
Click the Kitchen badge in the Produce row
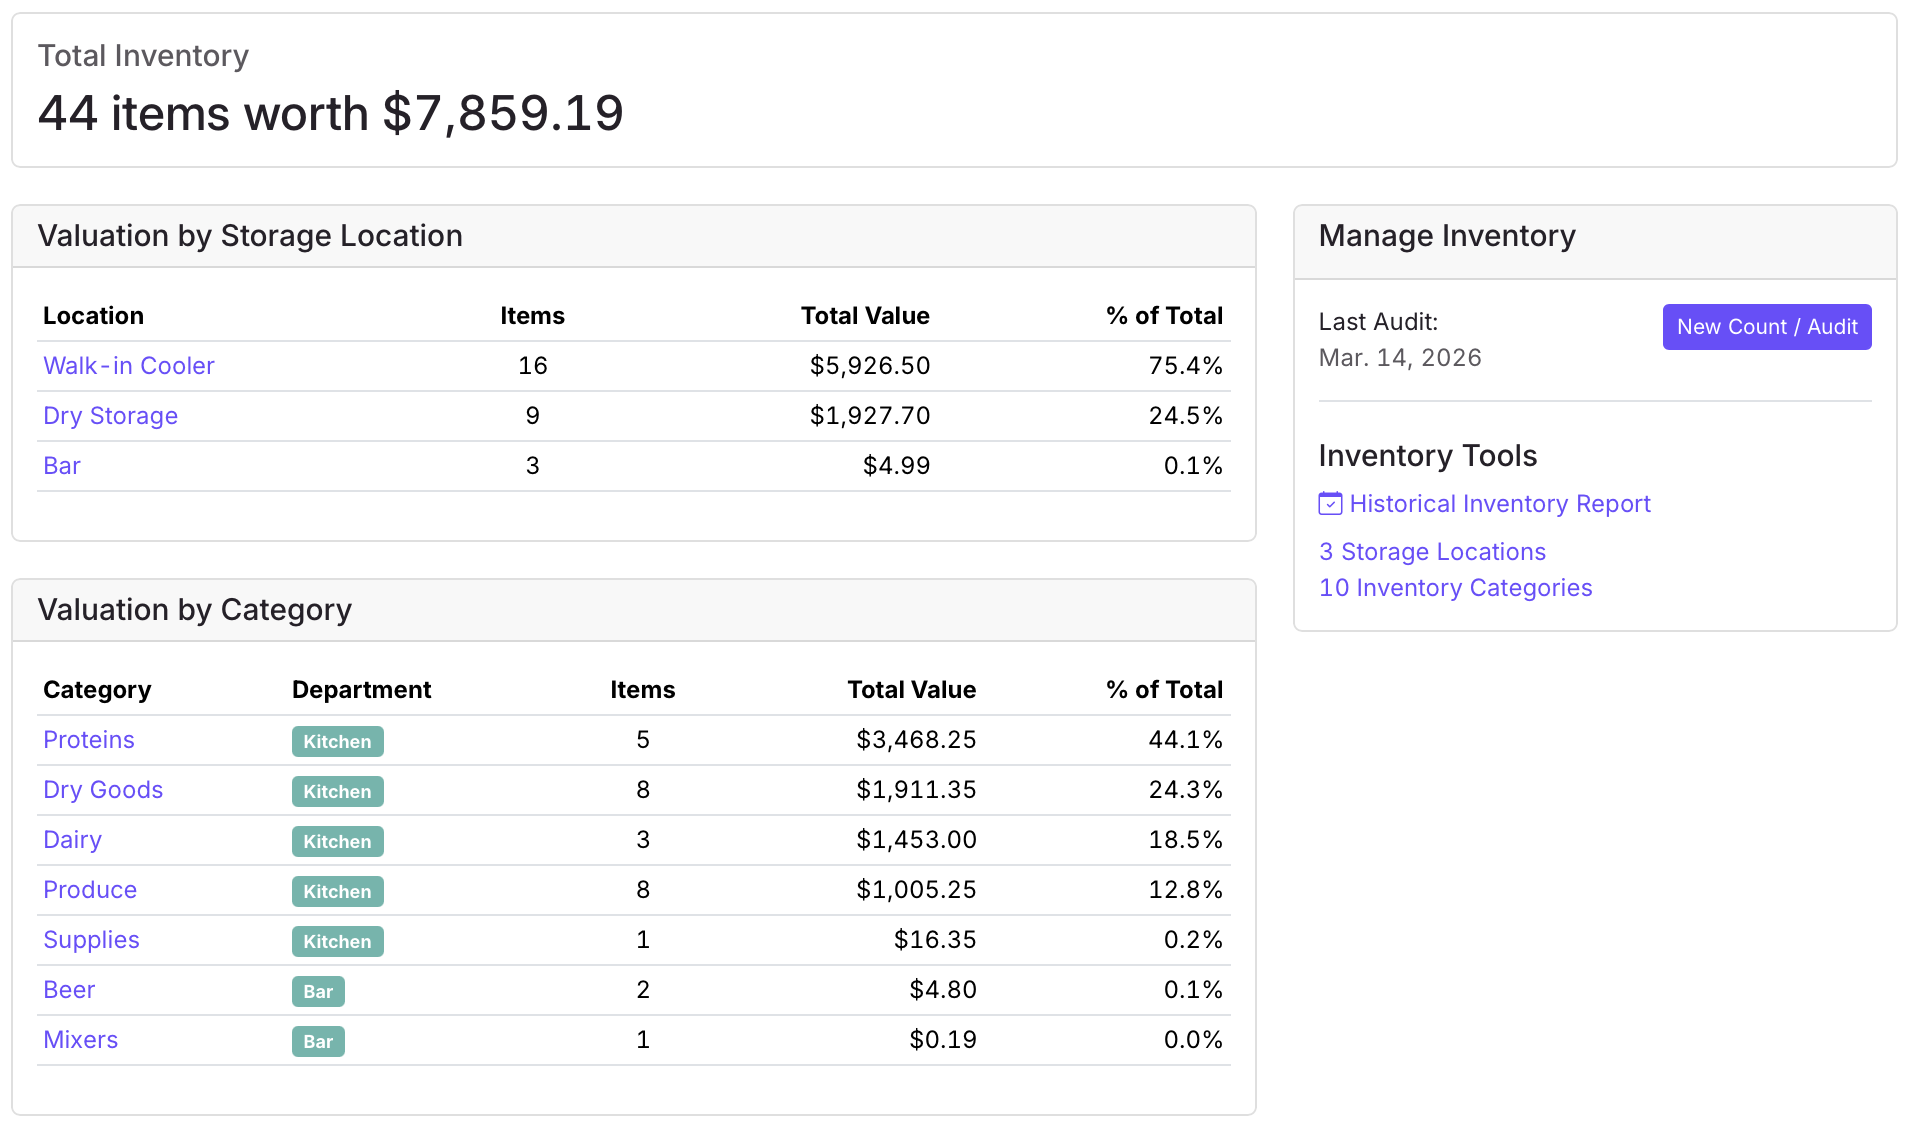(x=338, y=891)
